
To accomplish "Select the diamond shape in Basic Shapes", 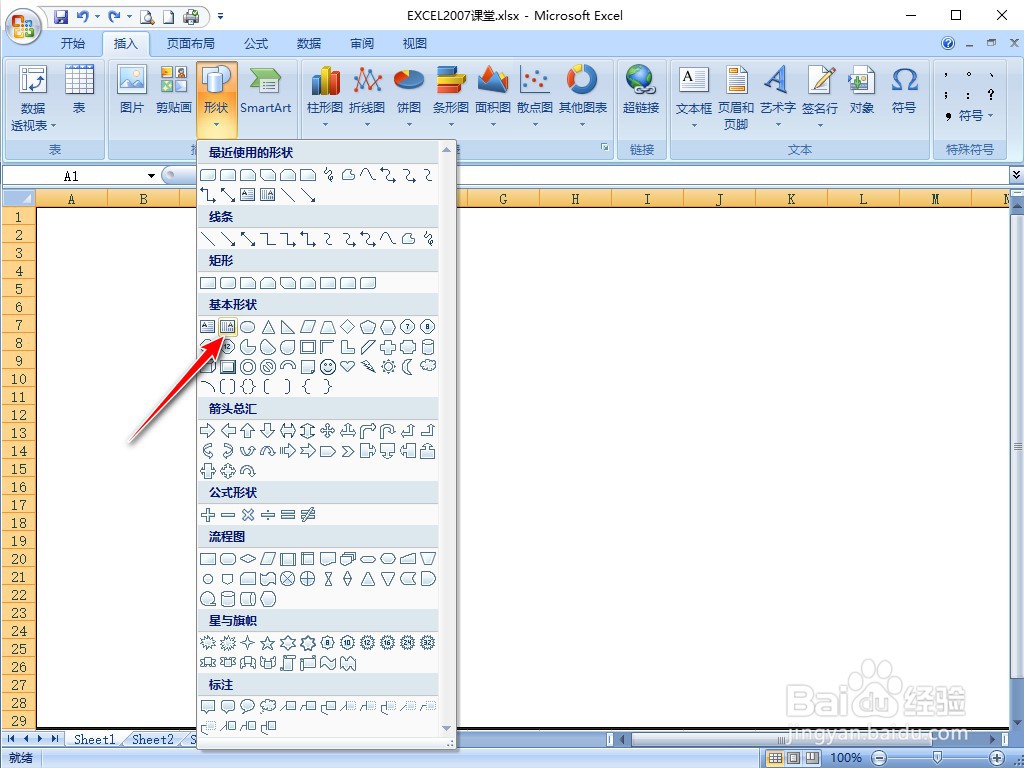I will click(348, 327).
